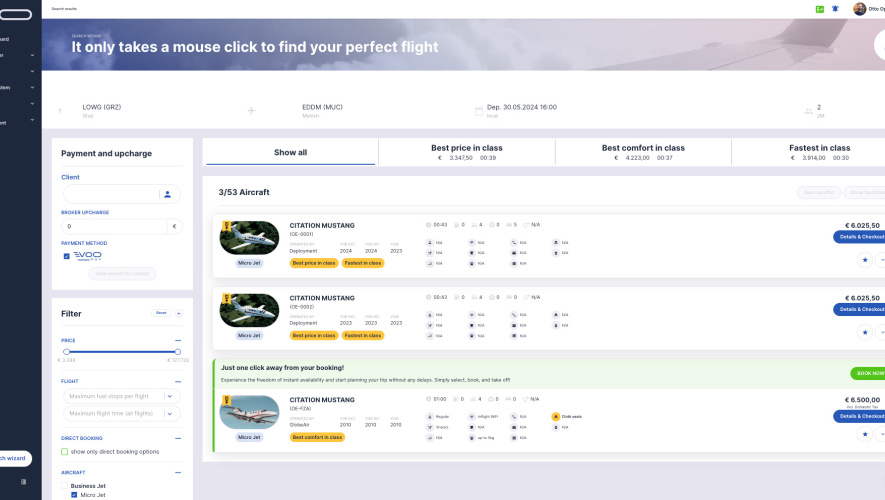
Task: Select the Best comfort in class tab
Action: point(642,152)
